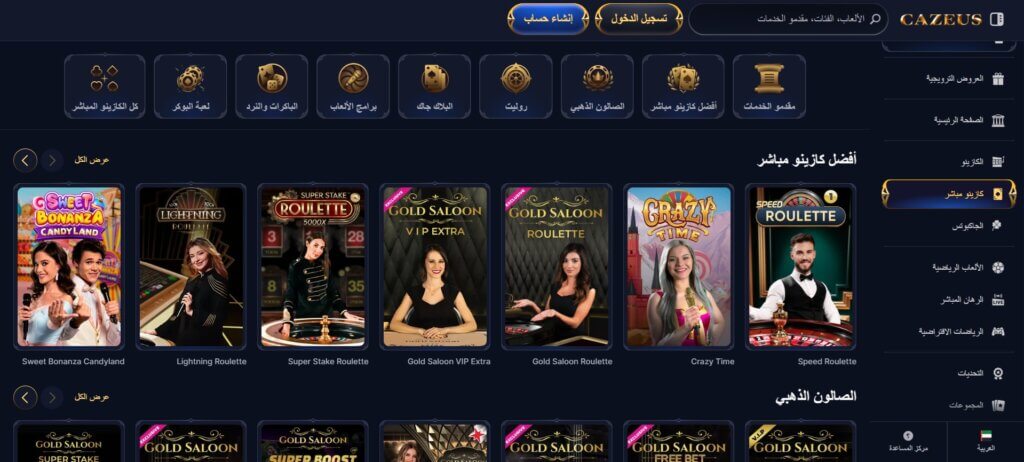Go to next games in Golden Saloon row
Viewport: 1024px width, 462px height.
25,397
